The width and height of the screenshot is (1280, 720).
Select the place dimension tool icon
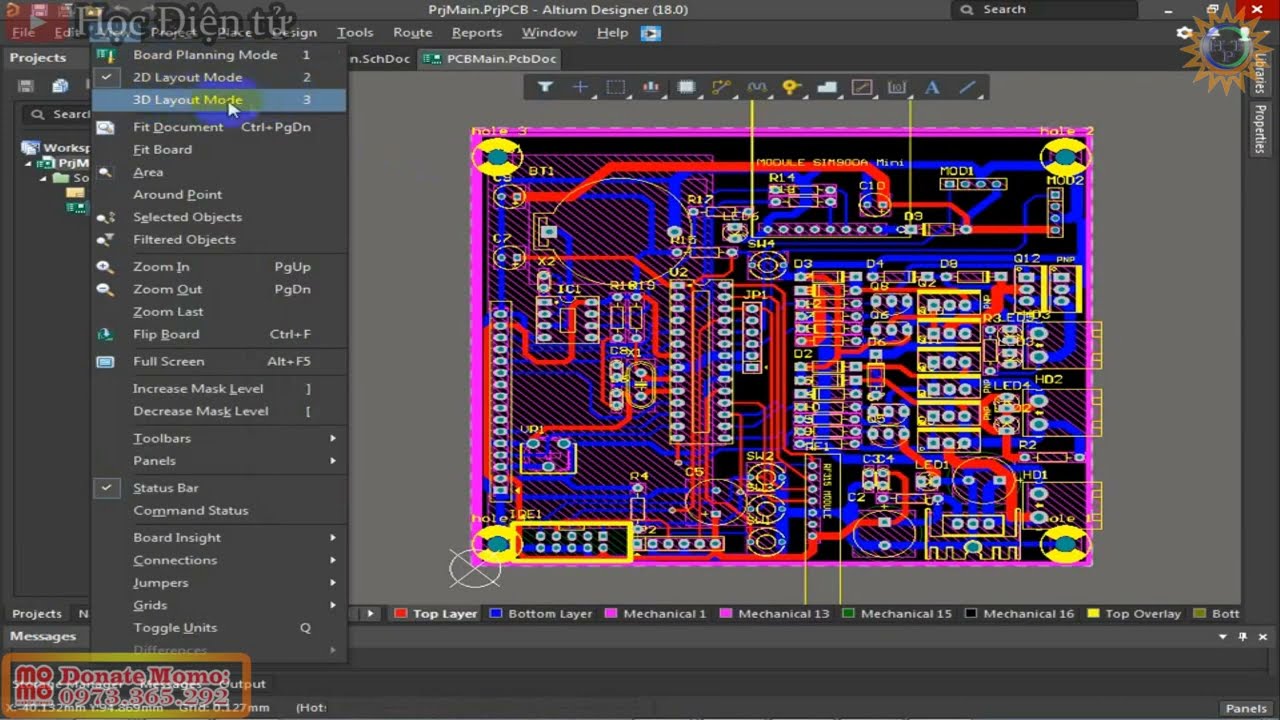897,87
